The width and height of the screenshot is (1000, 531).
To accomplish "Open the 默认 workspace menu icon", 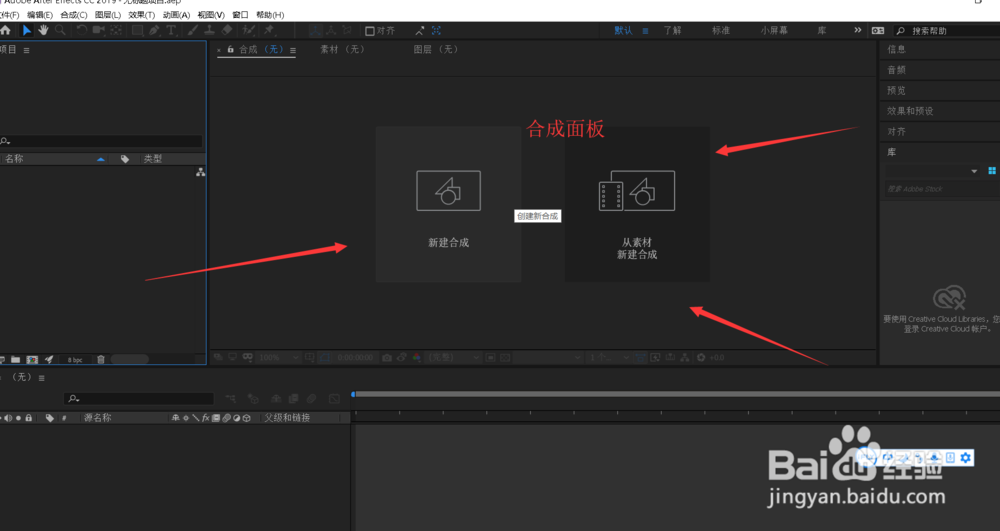I will point(645,31).
